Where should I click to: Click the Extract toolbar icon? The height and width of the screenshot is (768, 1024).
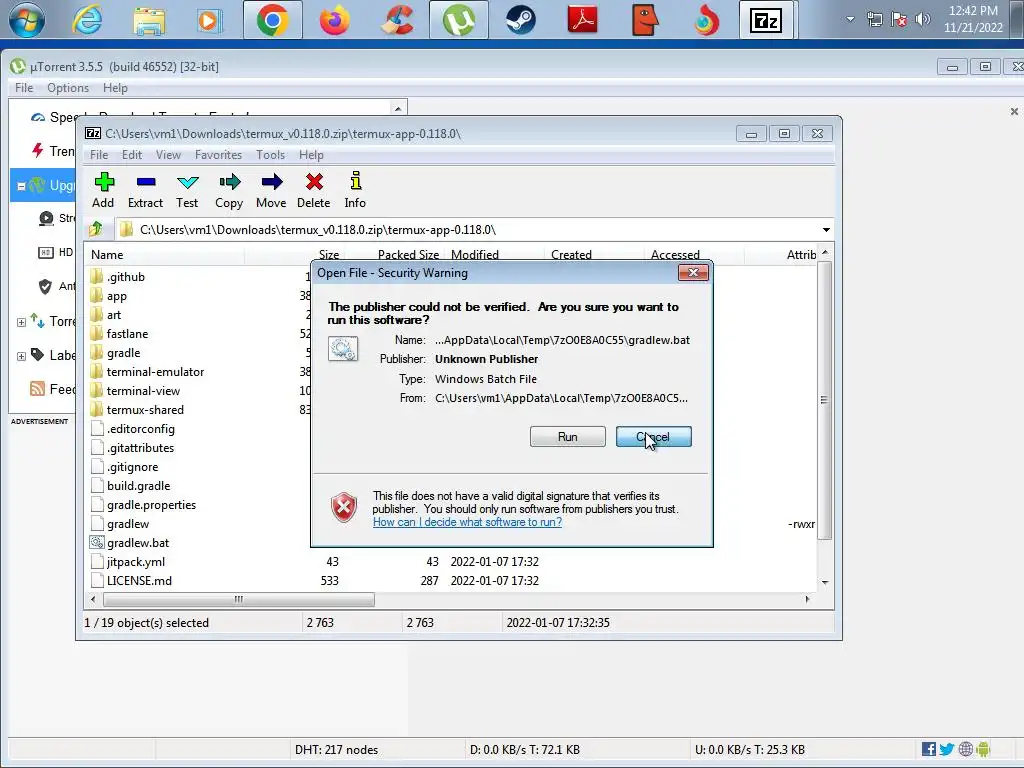click(146, 182)
